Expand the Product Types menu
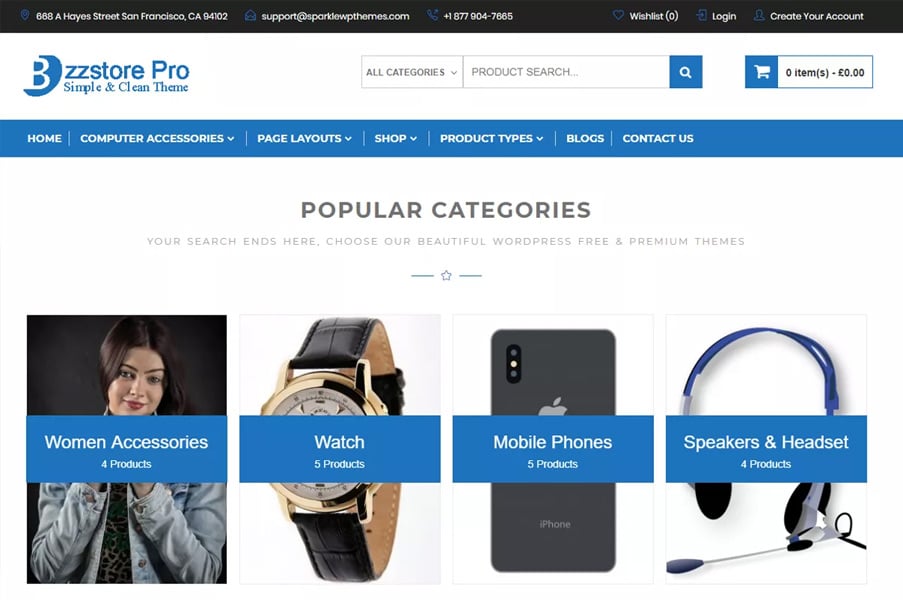Viewport: 903px width, 600px height. pyautogui.click(x=491, y=138)
